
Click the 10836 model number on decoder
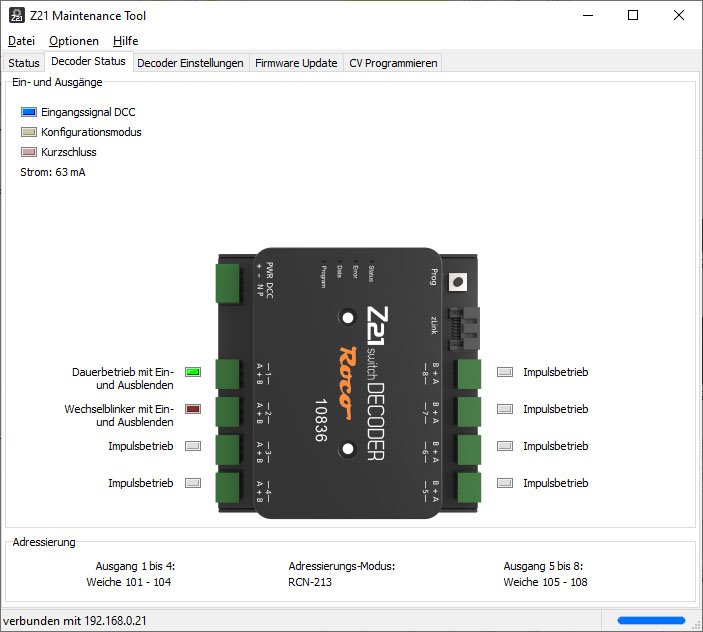(321, 420)
